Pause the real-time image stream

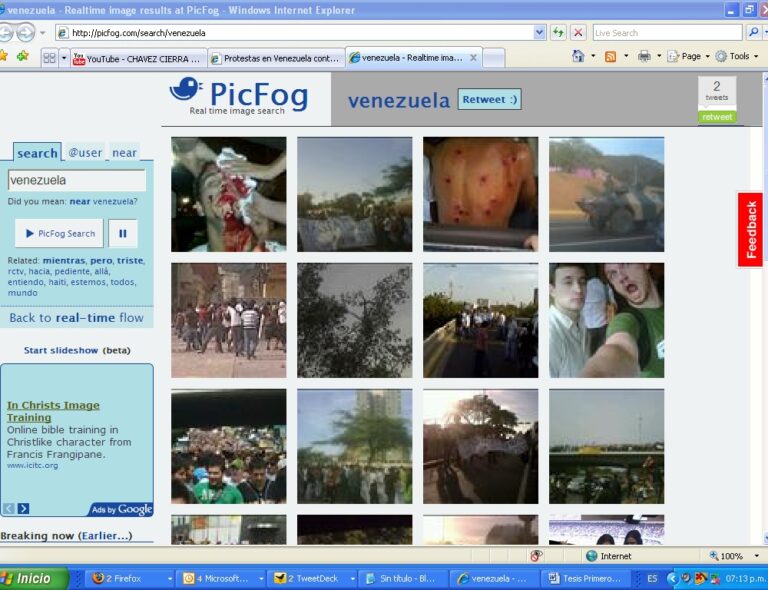(123, 234)
